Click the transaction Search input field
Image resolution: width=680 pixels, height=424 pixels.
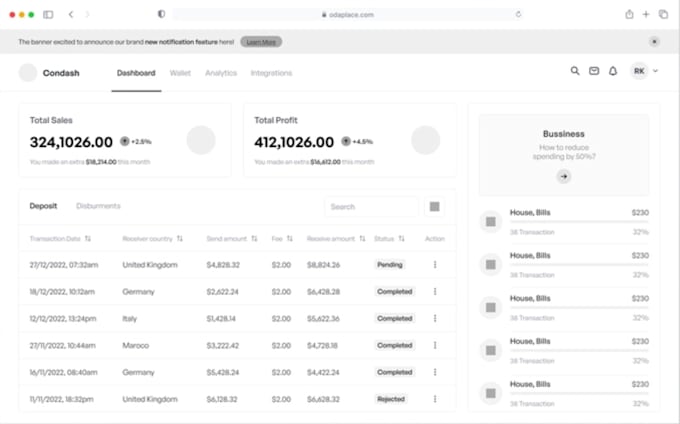(x=370, y=207)
